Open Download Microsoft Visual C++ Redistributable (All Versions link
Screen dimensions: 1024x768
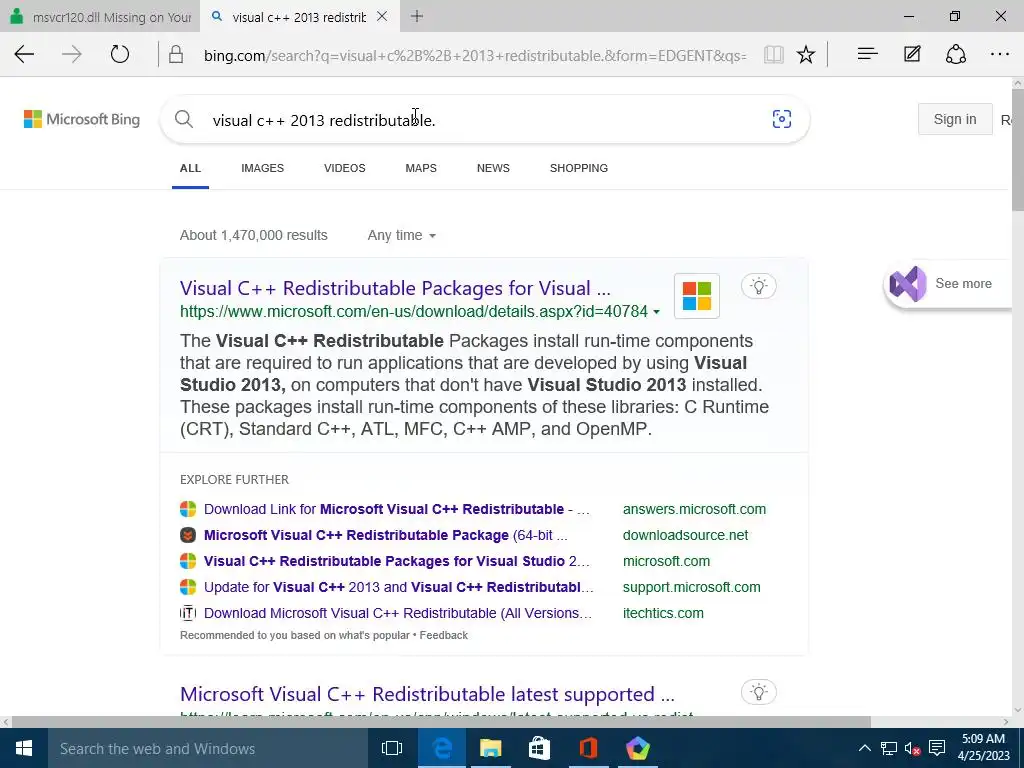[398, 614]
